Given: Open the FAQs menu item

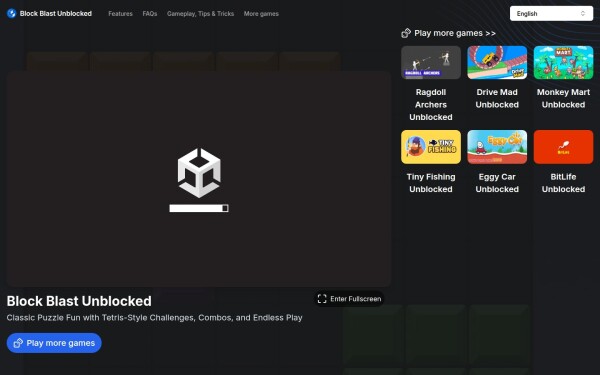Looking at the screenshot, I should pyautogui.click(x=150, y=14).
